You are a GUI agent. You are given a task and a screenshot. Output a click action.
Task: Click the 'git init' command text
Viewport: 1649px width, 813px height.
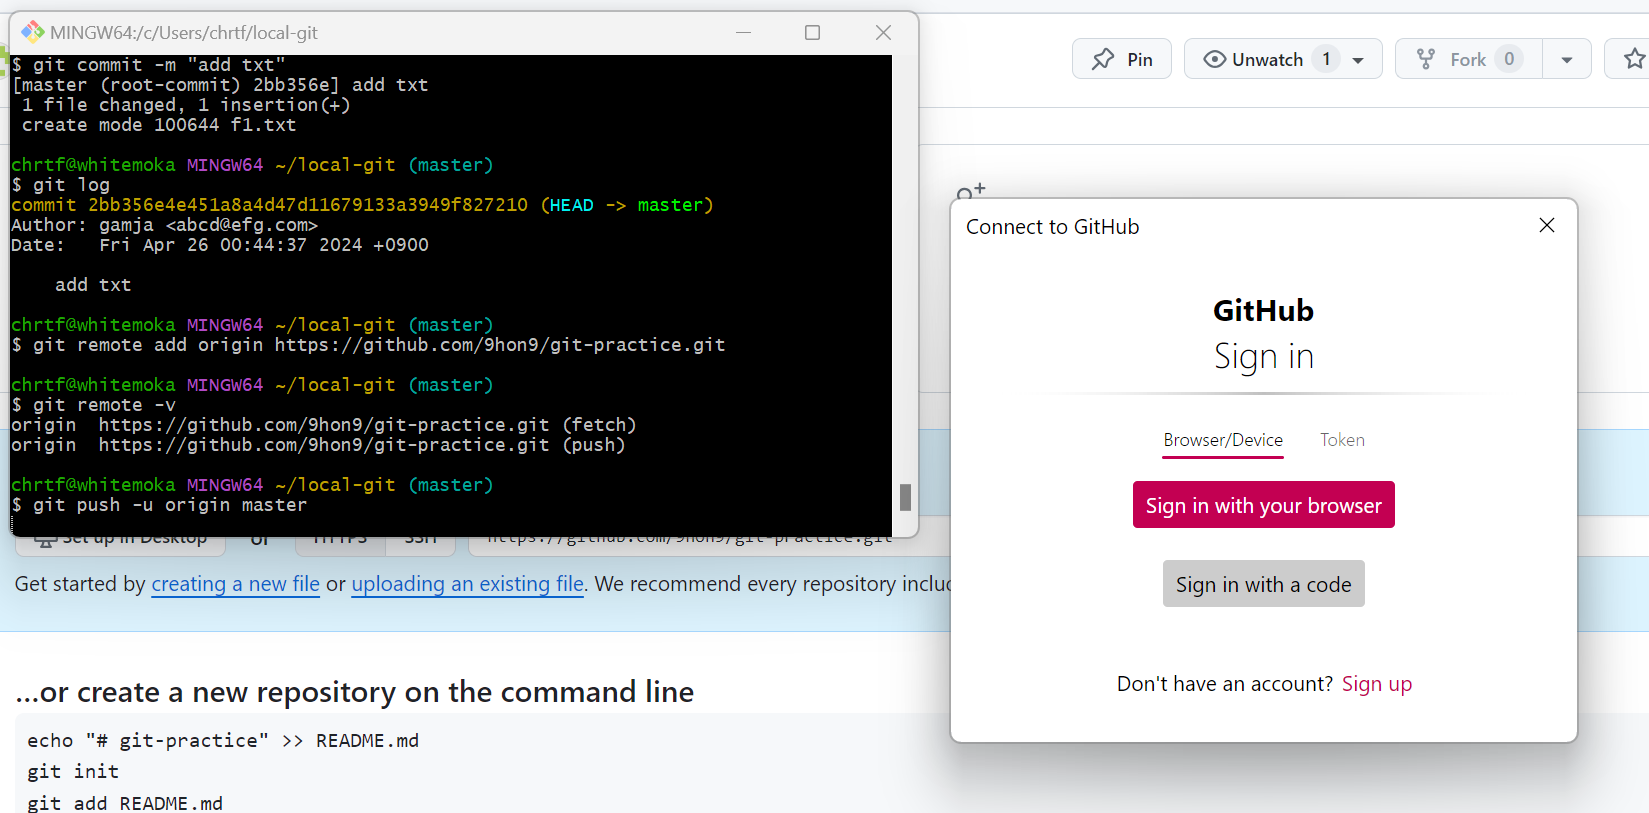pyautogui.click(x=73, y=772)
